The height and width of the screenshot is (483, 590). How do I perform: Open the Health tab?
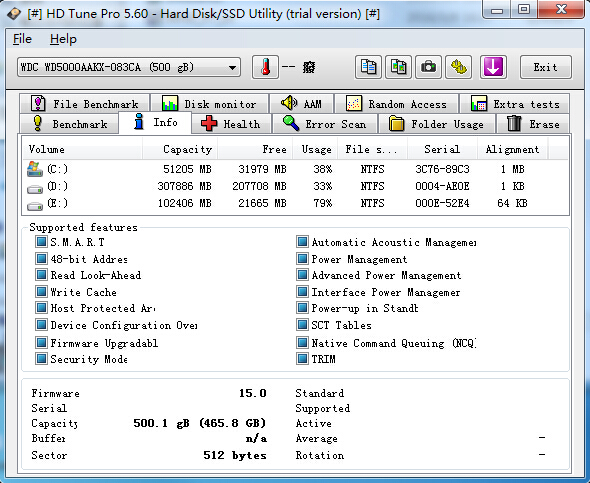(231, 124)
